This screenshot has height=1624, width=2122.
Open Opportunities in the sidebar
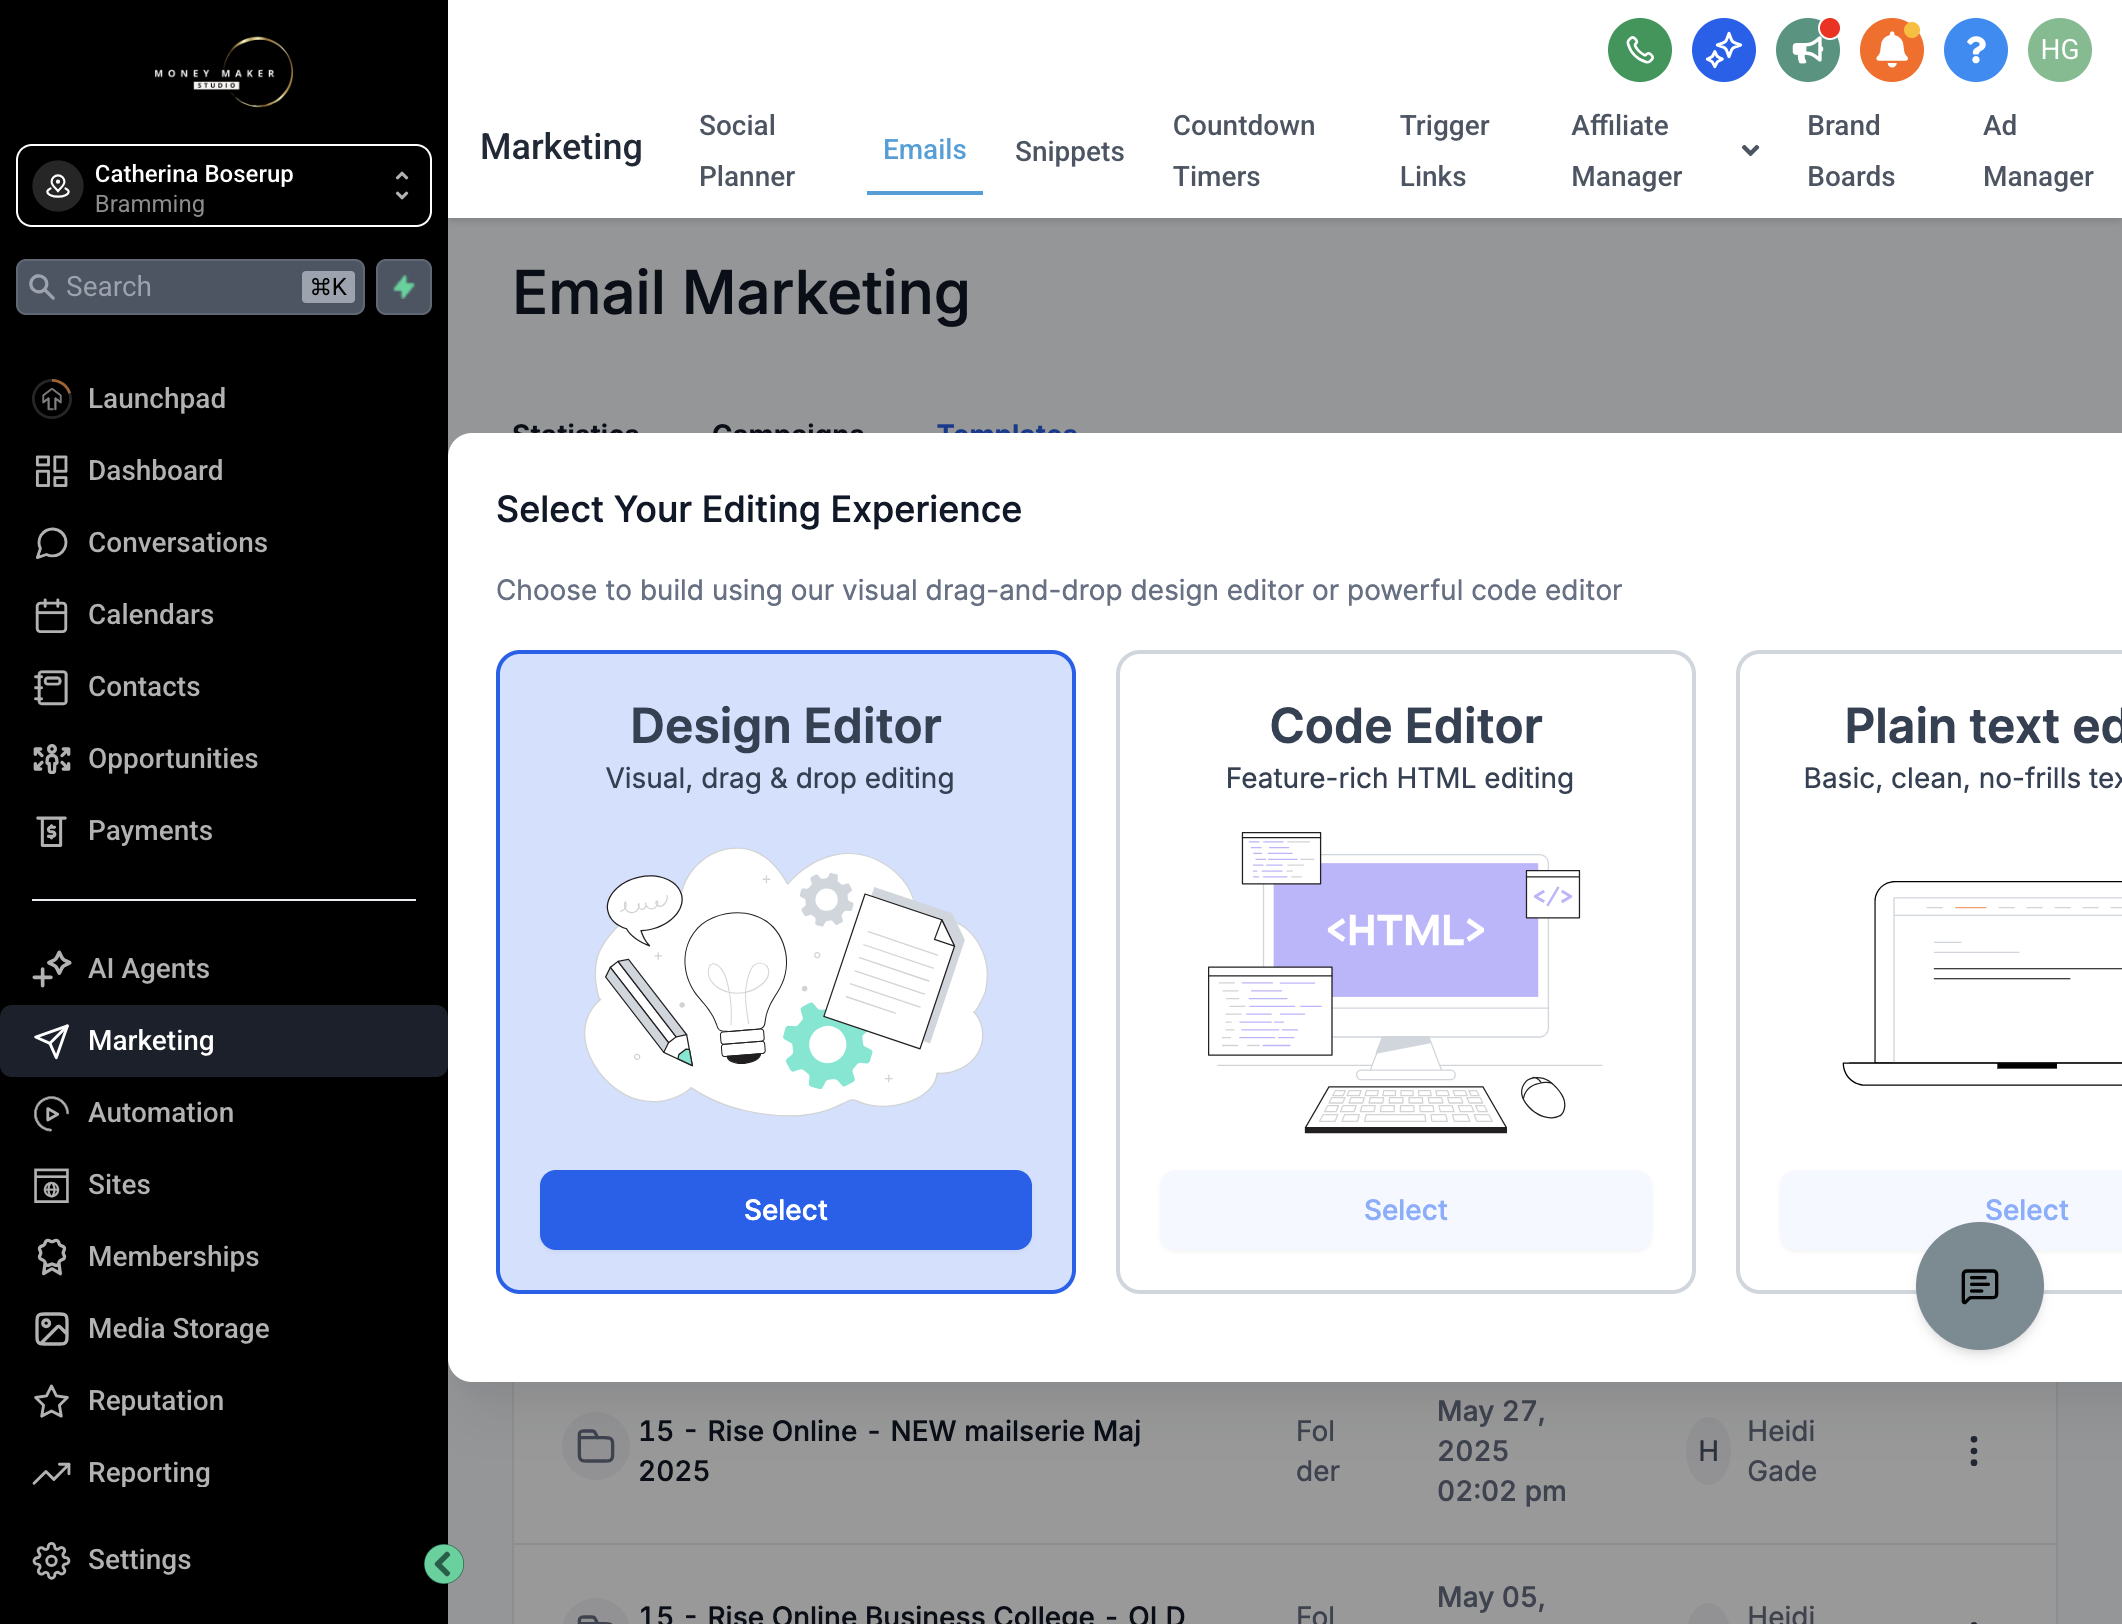tap(172, 758)
